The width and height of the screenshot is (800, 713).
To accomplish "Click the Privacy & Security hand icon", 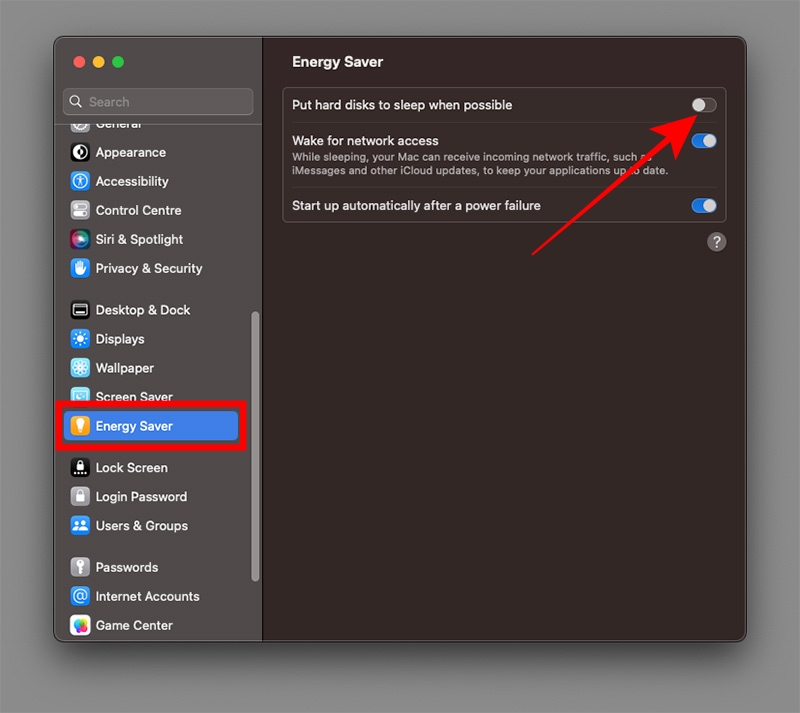I will point(80,268).
